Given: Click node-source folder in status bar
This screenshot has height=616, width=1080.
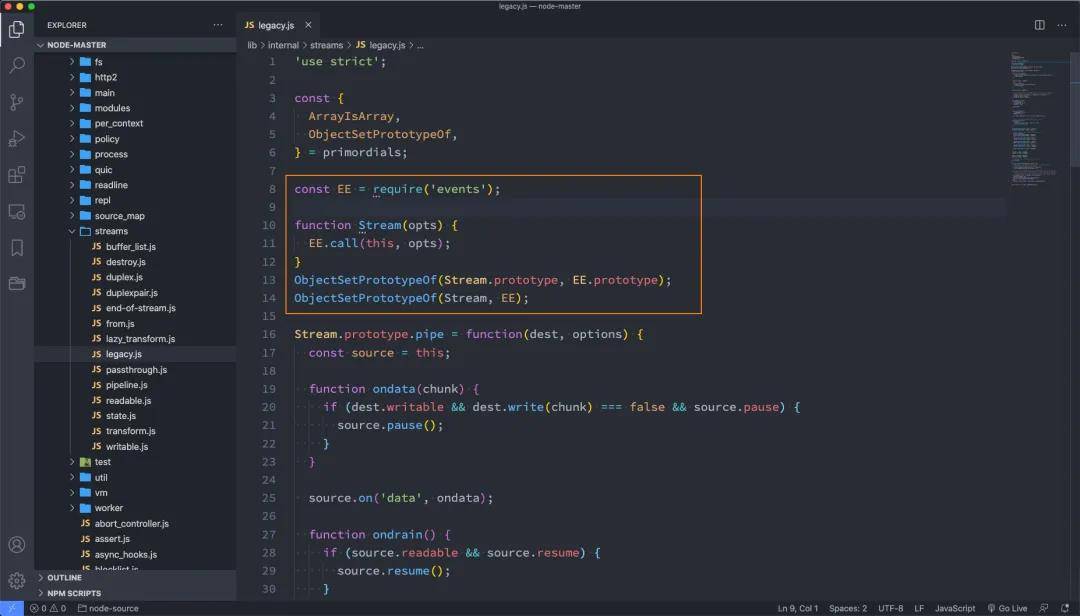Looking at the screenshot, I should point(108,608).
